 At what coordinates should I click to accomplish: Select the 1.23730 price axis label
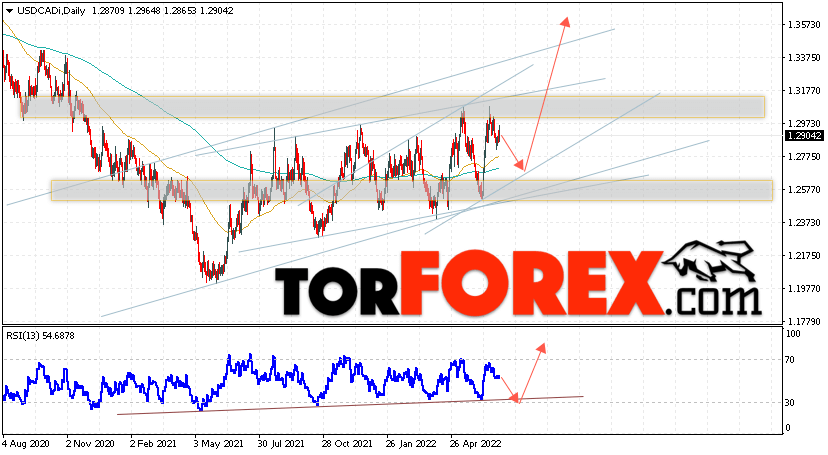coord(804,223)
